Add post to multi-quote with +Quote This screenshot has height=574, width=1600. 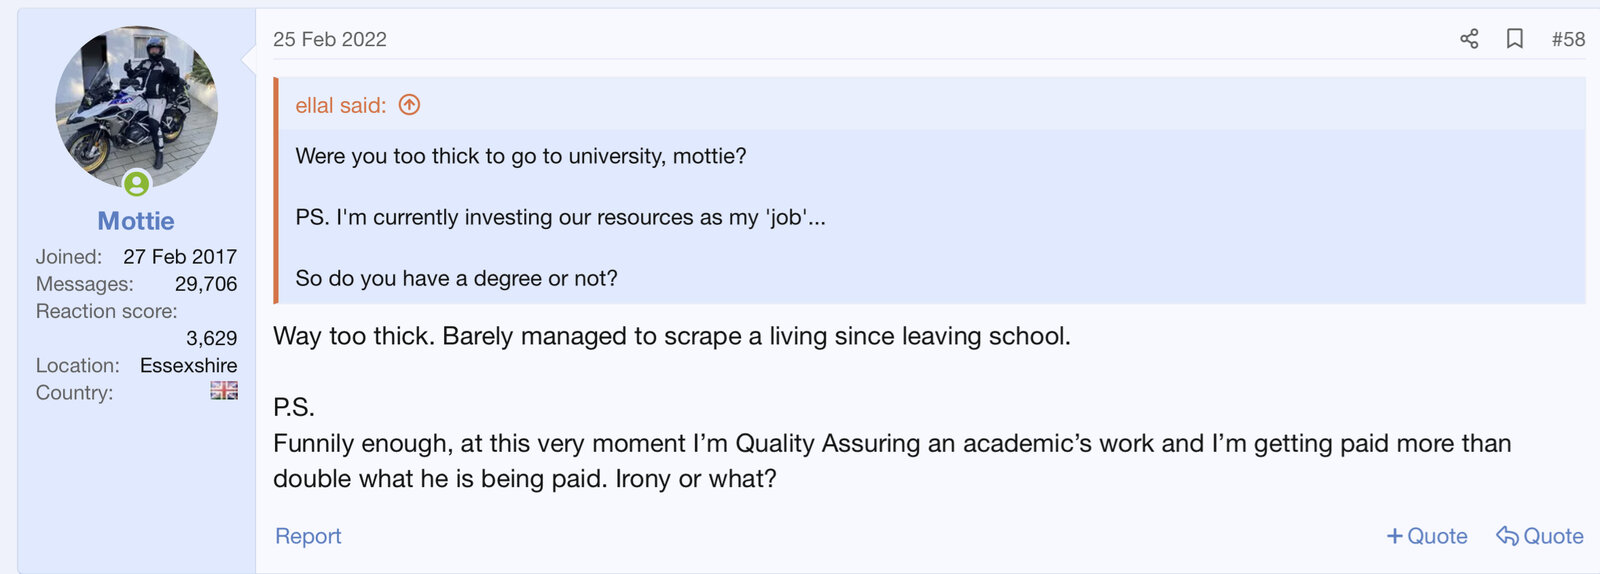pos(1427,536)
